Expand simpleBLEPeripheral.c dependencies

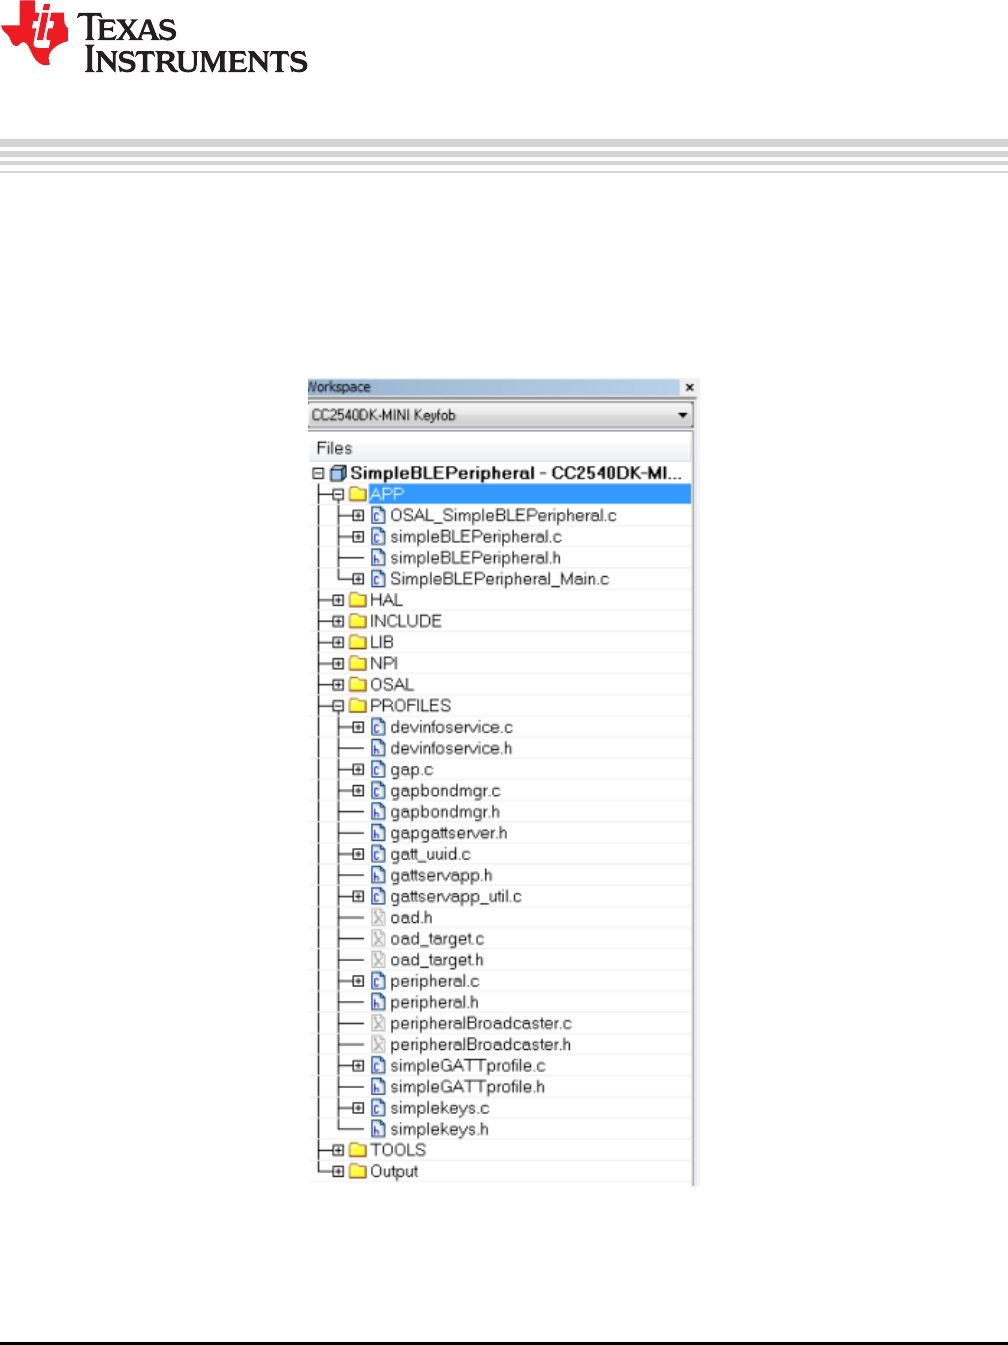click(358, 537)
